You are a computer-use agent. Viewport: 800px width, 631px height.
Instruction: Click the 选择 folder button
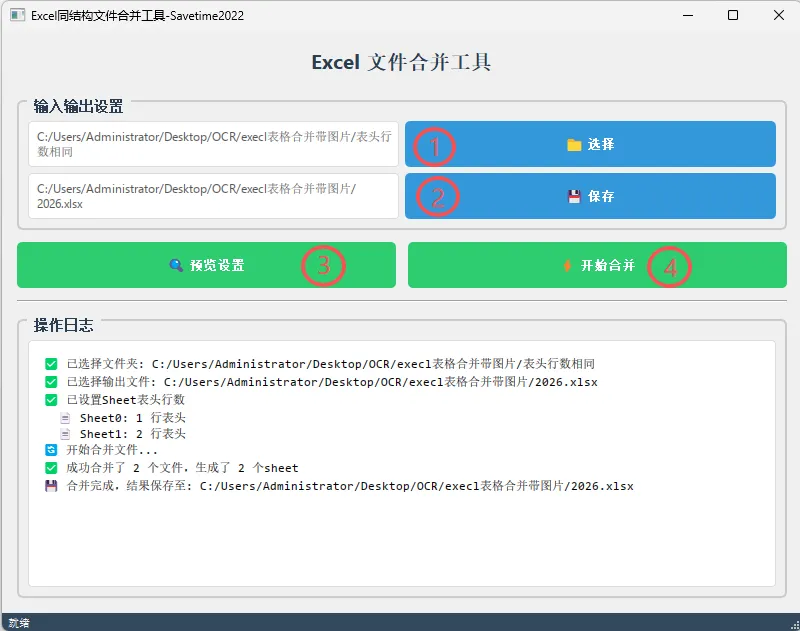pyautogui.click(x=590, y=144)
